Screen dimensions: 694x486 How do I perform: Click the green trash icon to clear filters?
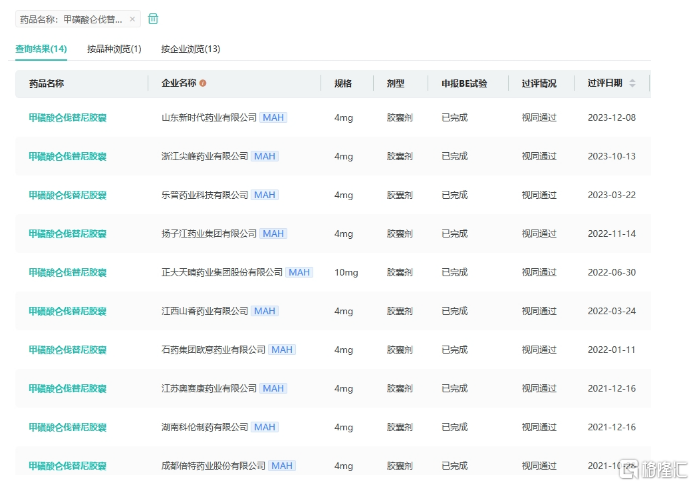153,19
